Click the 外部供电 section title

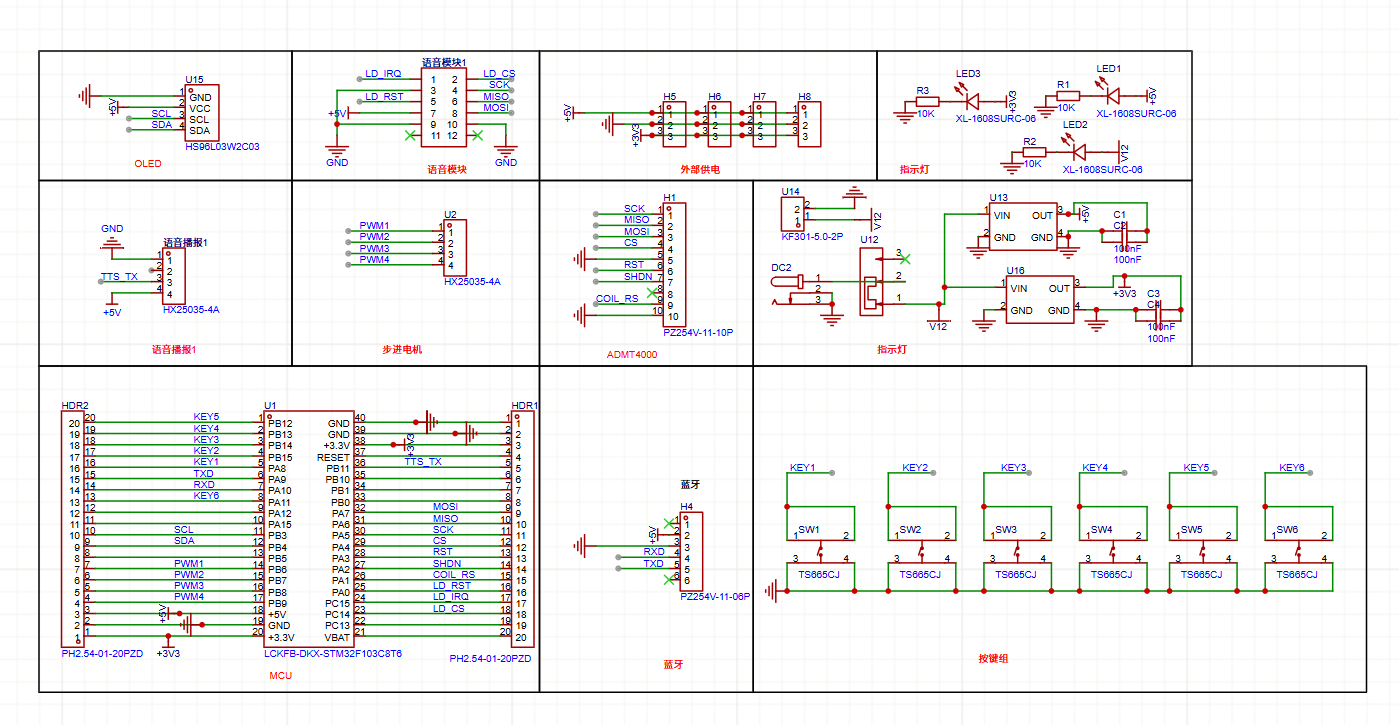point(700,170)
